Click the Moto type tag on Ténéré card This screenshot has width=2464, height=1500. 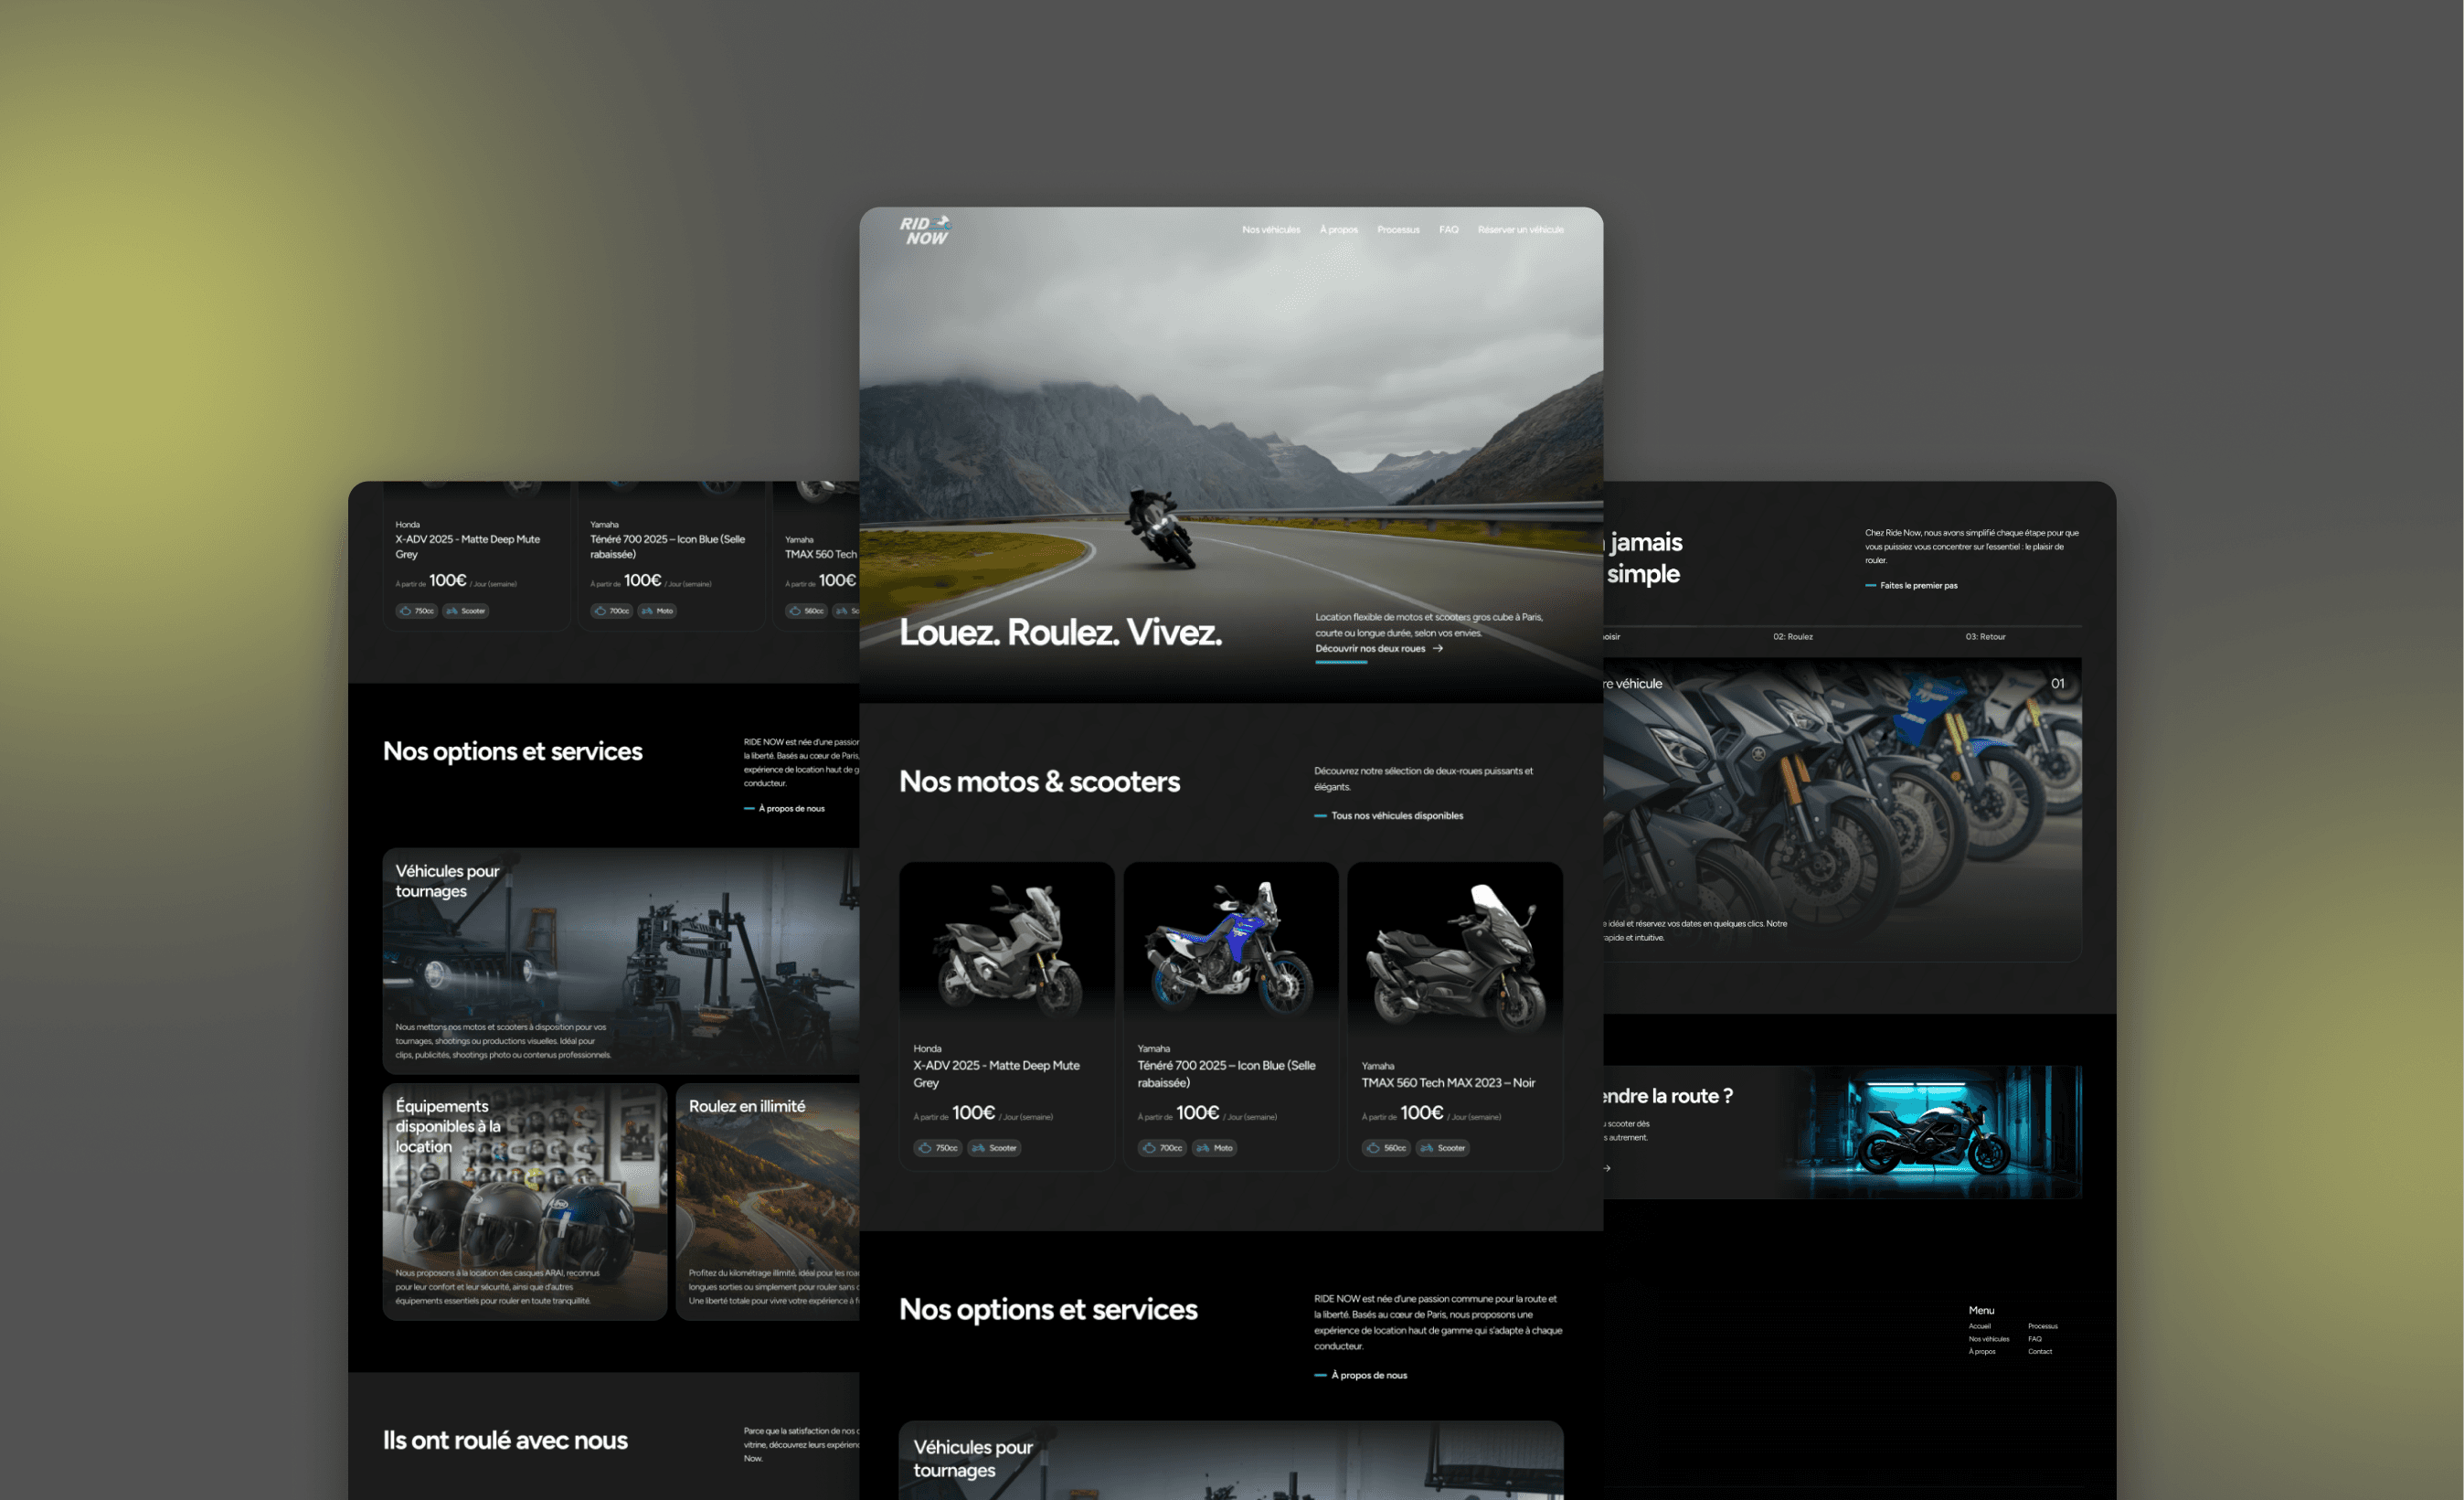(x=1214, y=1148)
